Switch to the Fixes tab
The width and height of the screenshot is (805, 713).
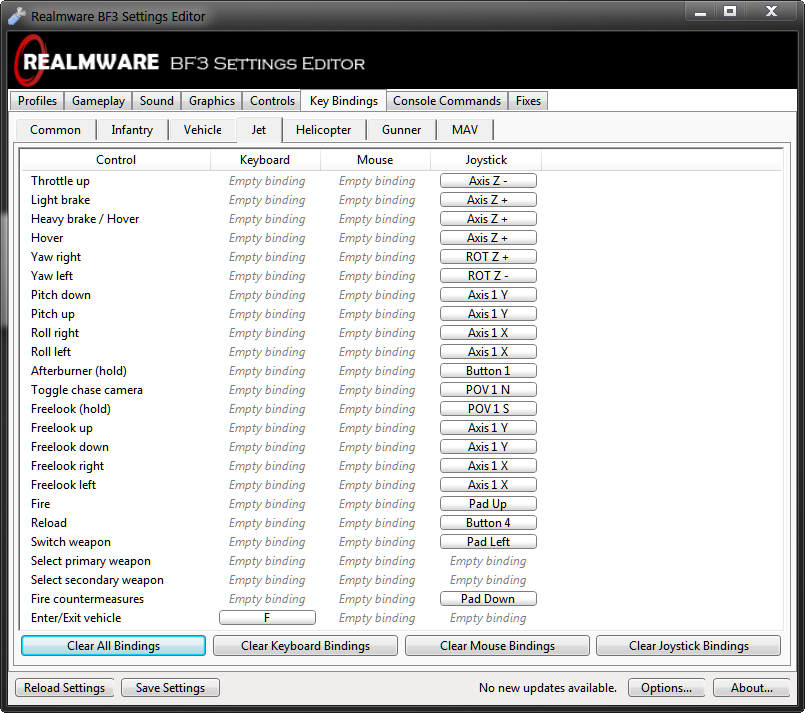click(x=528, y=101)
